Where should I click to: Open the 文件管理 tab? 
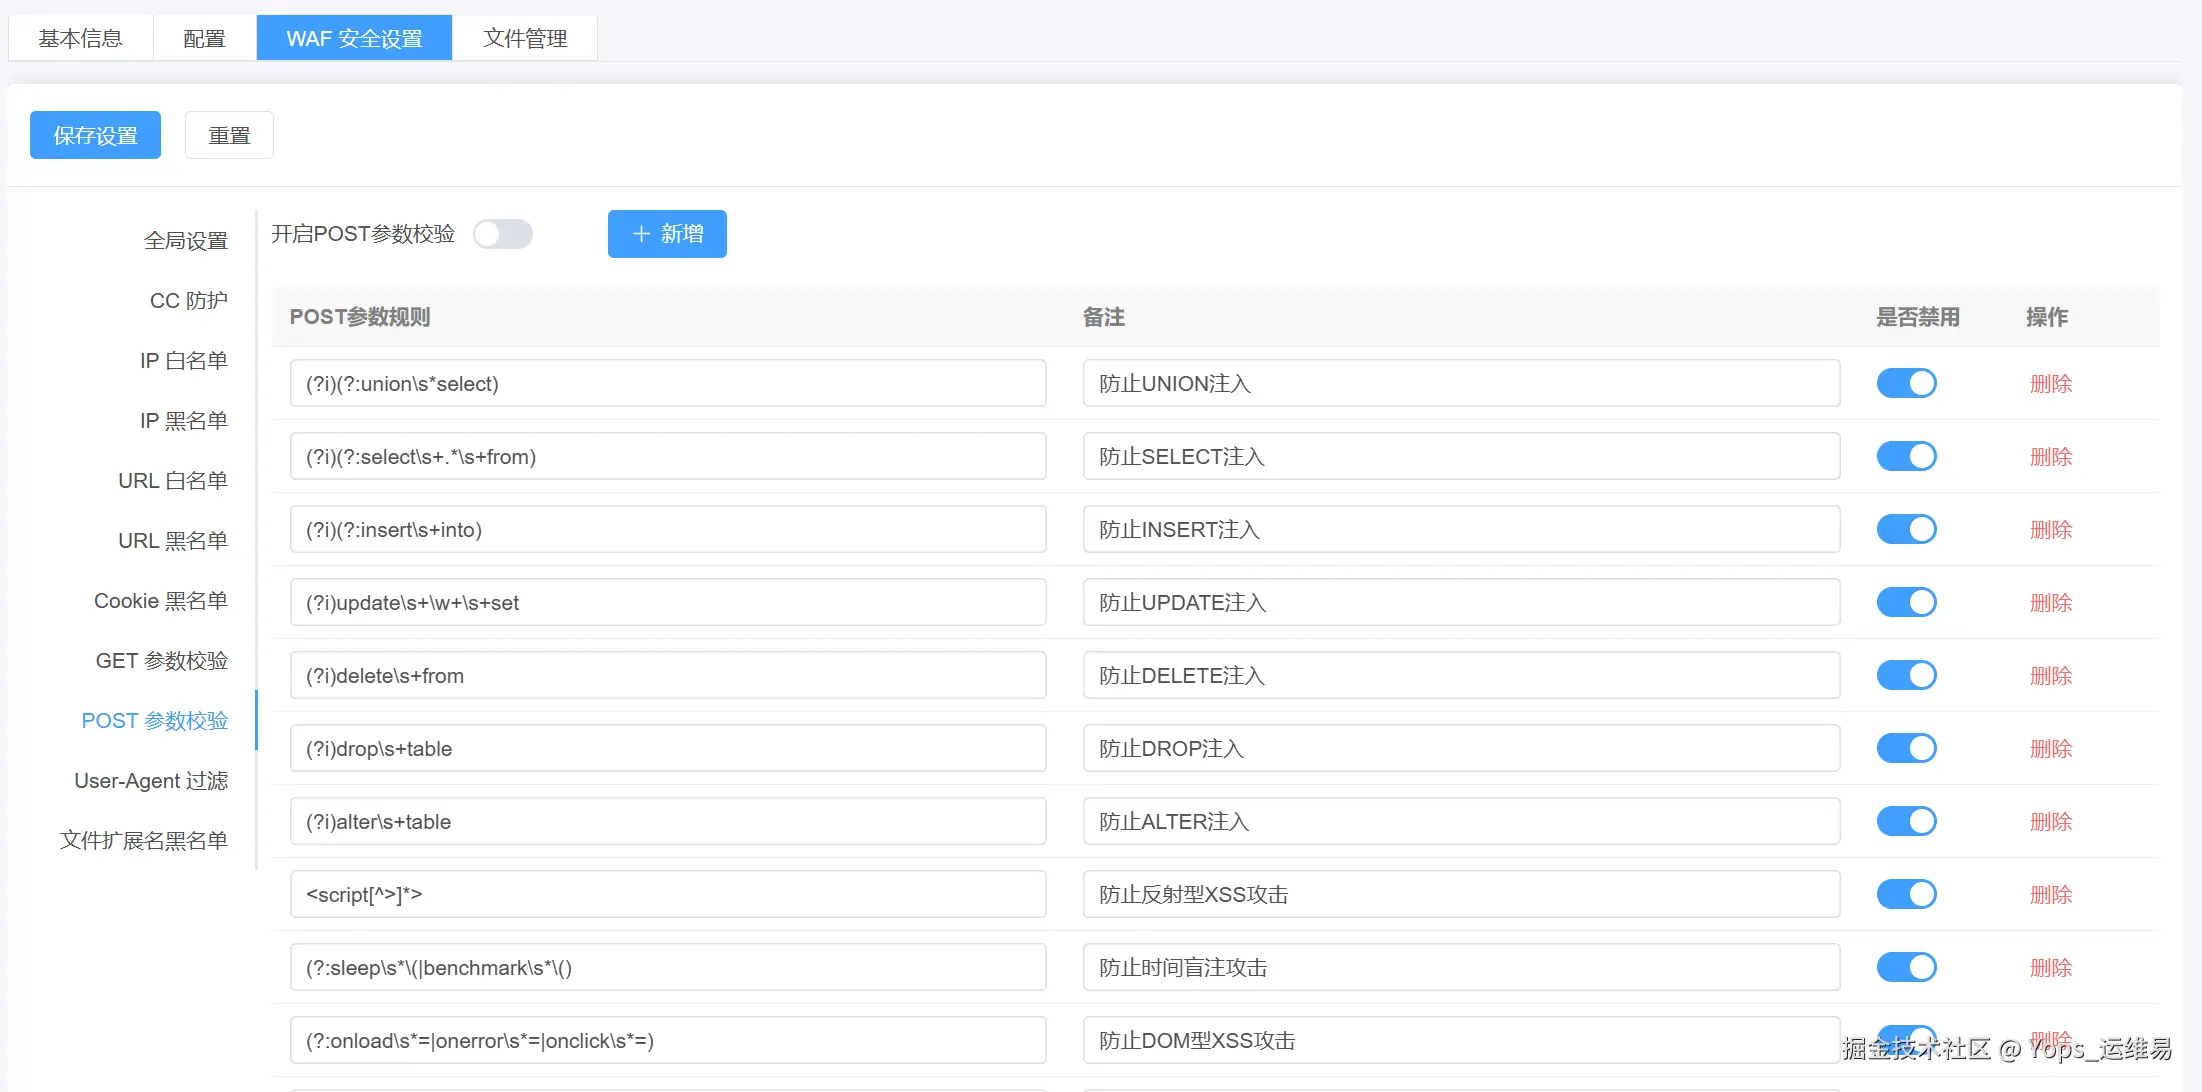click(524, 38)
